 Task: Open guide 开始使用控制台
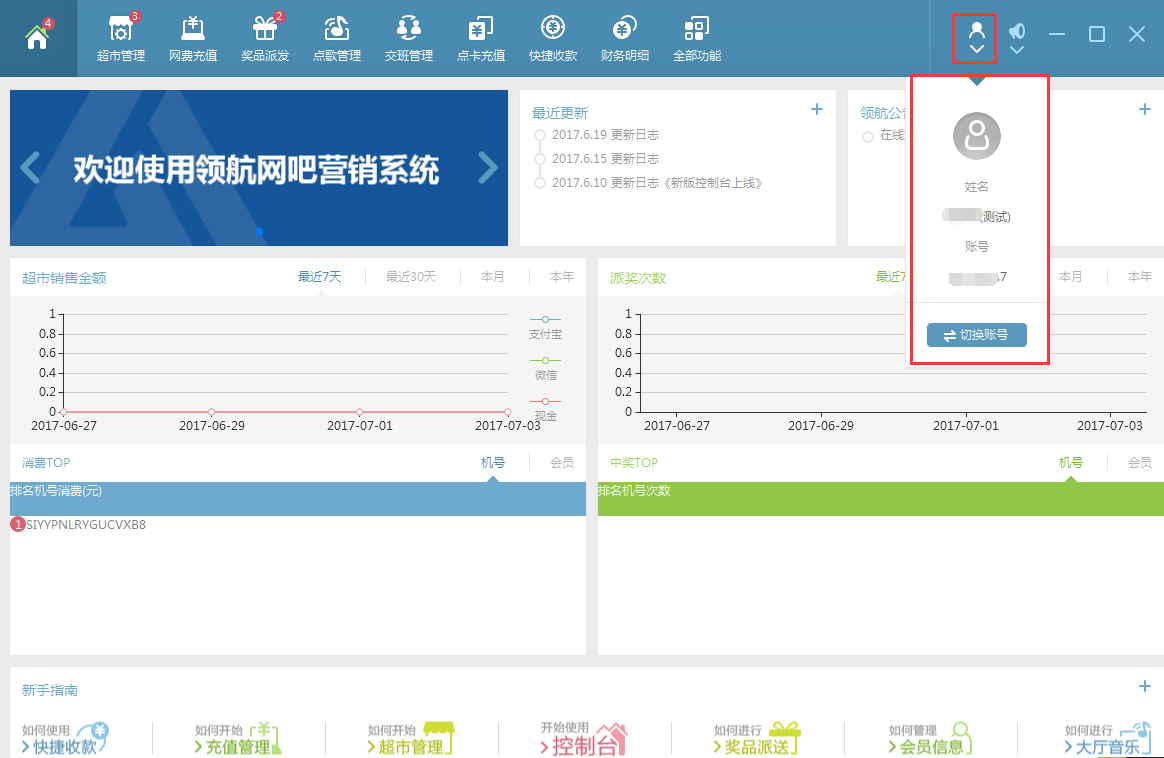583,738
